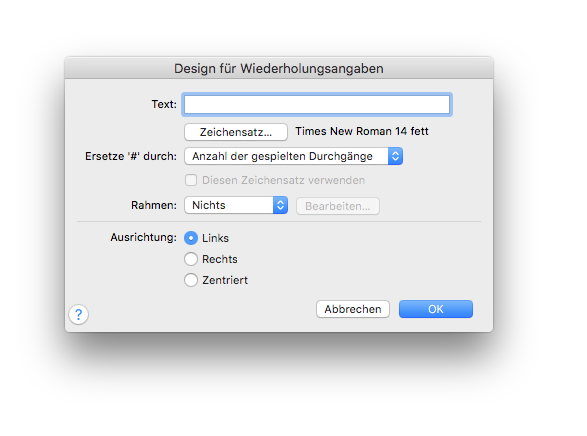This screenshot has height=436, width=587.
Task: Confirm the dialog with OK
Action: coord(436,309)
